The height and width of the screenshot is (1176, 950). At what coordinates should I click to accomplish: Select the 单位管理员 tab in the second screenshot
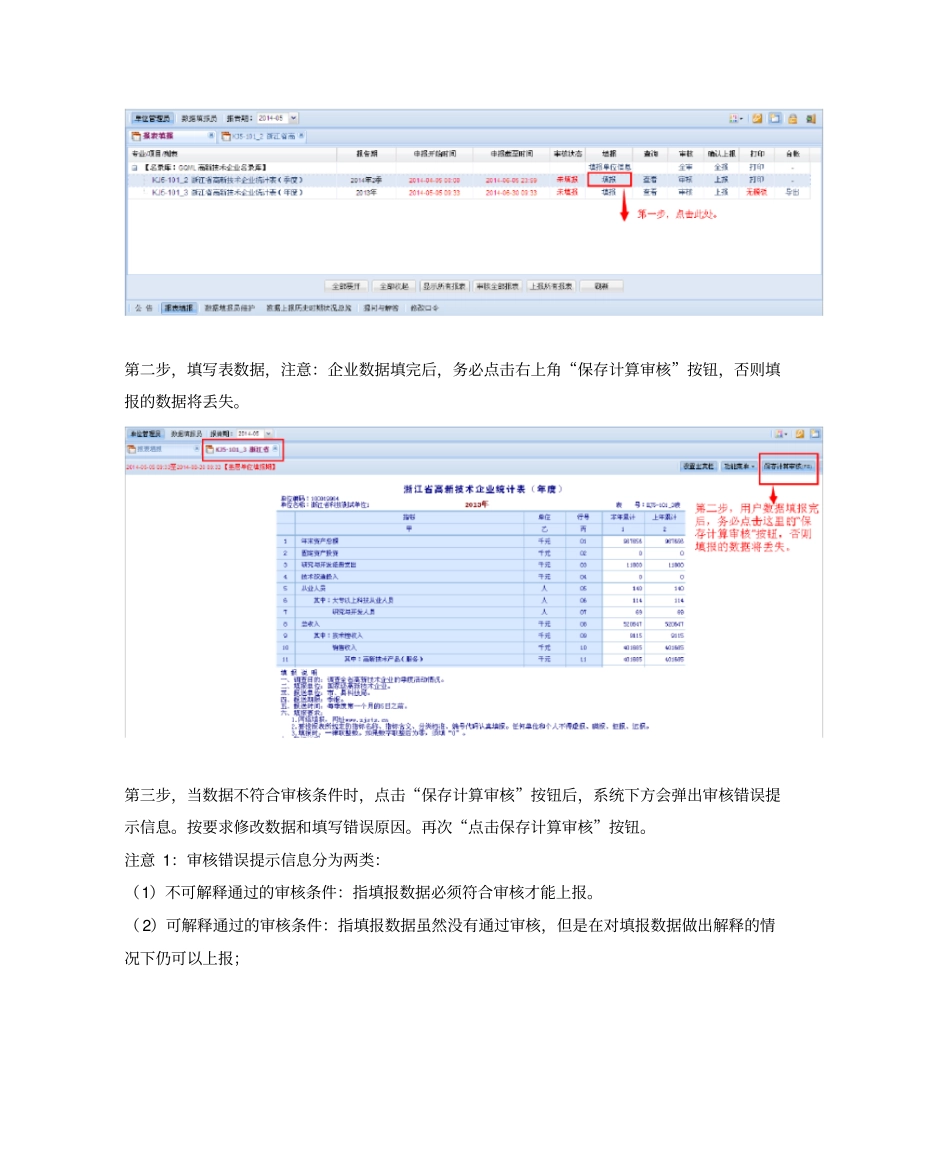pyautogui.click(x=145, y=434)
